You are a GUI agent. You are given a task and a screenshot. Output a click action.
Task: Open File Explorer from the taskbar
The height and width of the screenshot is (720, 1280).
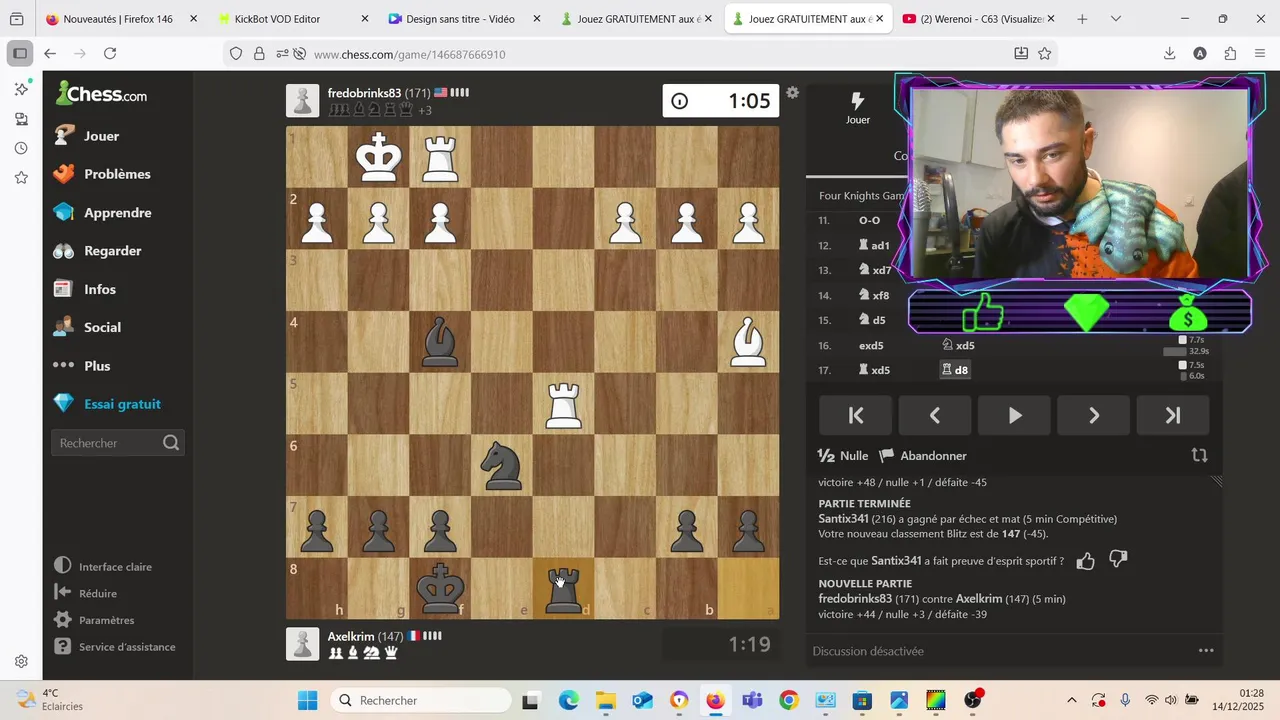click(605, 700)
